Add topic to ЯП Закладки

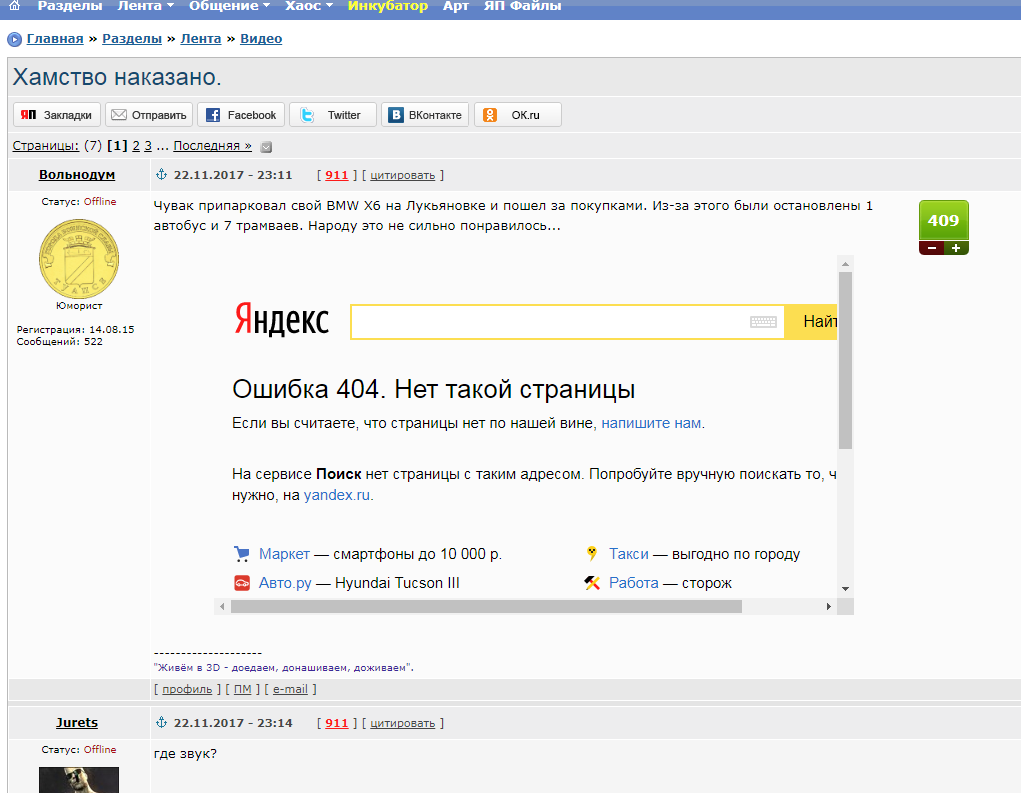click(x=57, y=115)
